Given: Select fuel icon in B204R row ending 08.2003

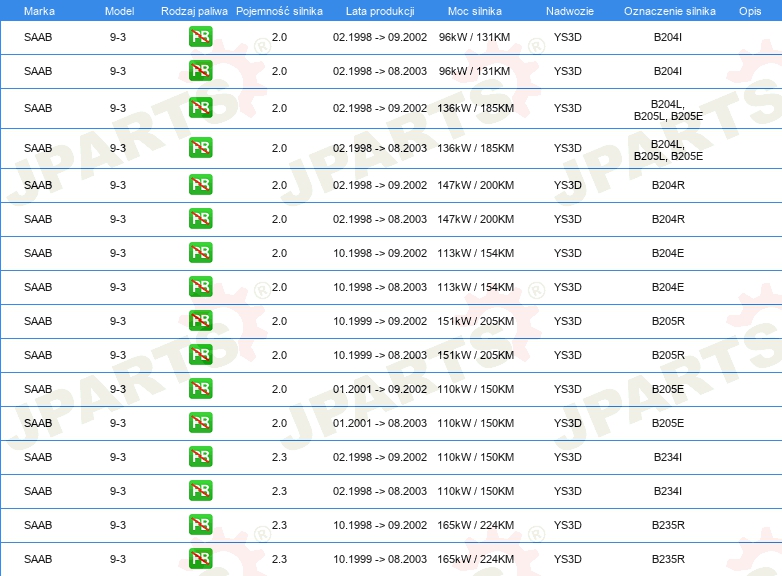Looking at the screenshot, I should click(x=200, y=218).
